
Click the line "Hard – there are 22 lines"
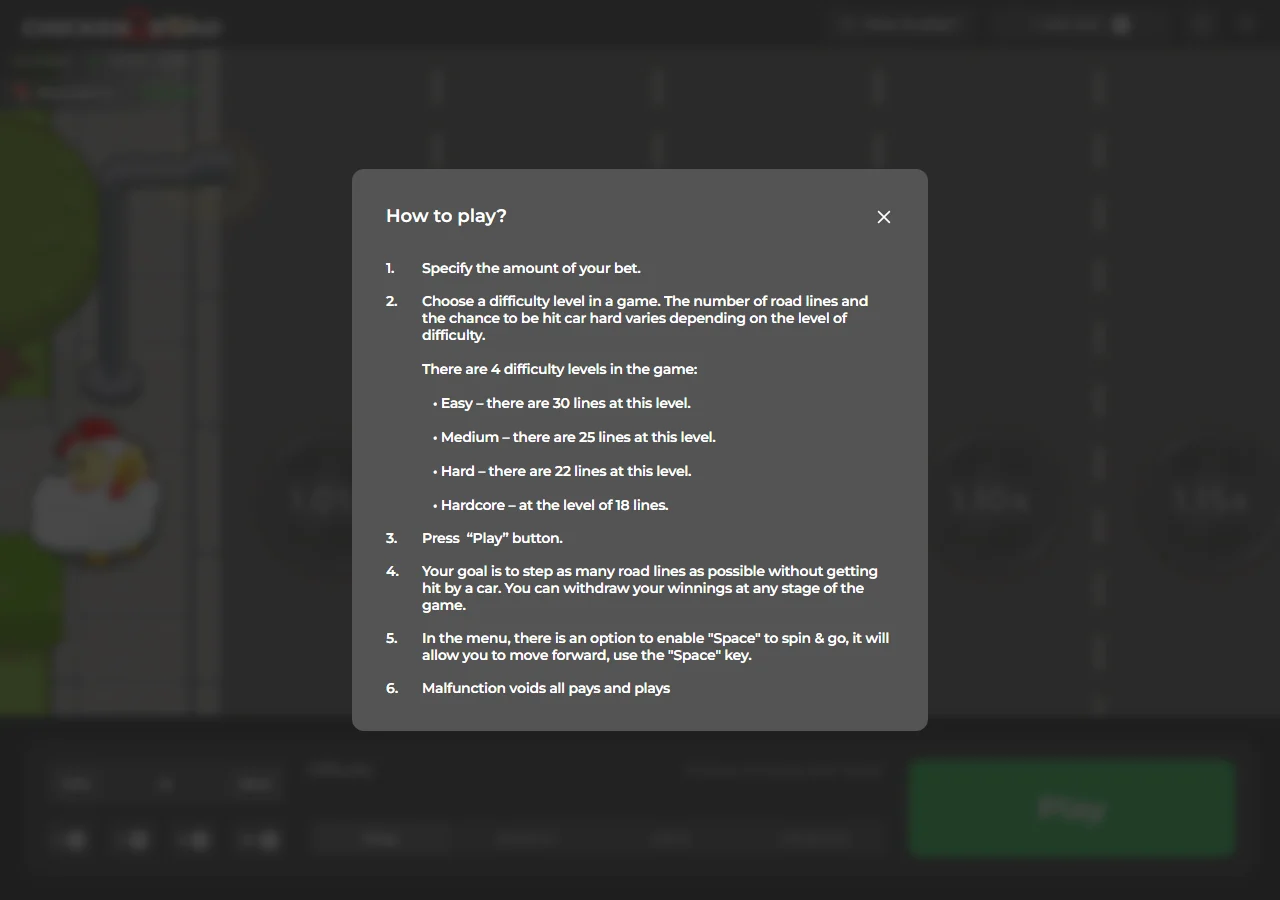[x=562, y=471]
